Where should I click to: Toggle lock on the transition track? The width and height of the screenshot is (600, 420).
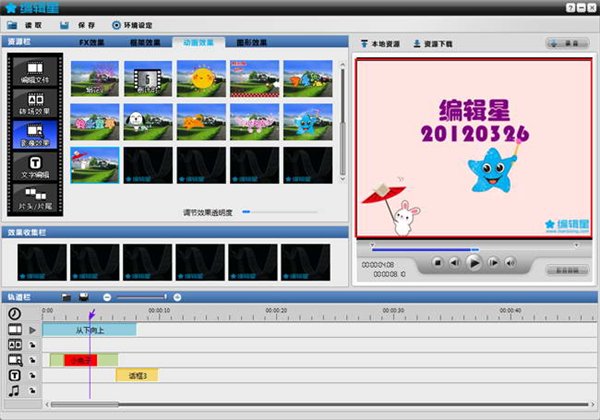click(33, 345)
